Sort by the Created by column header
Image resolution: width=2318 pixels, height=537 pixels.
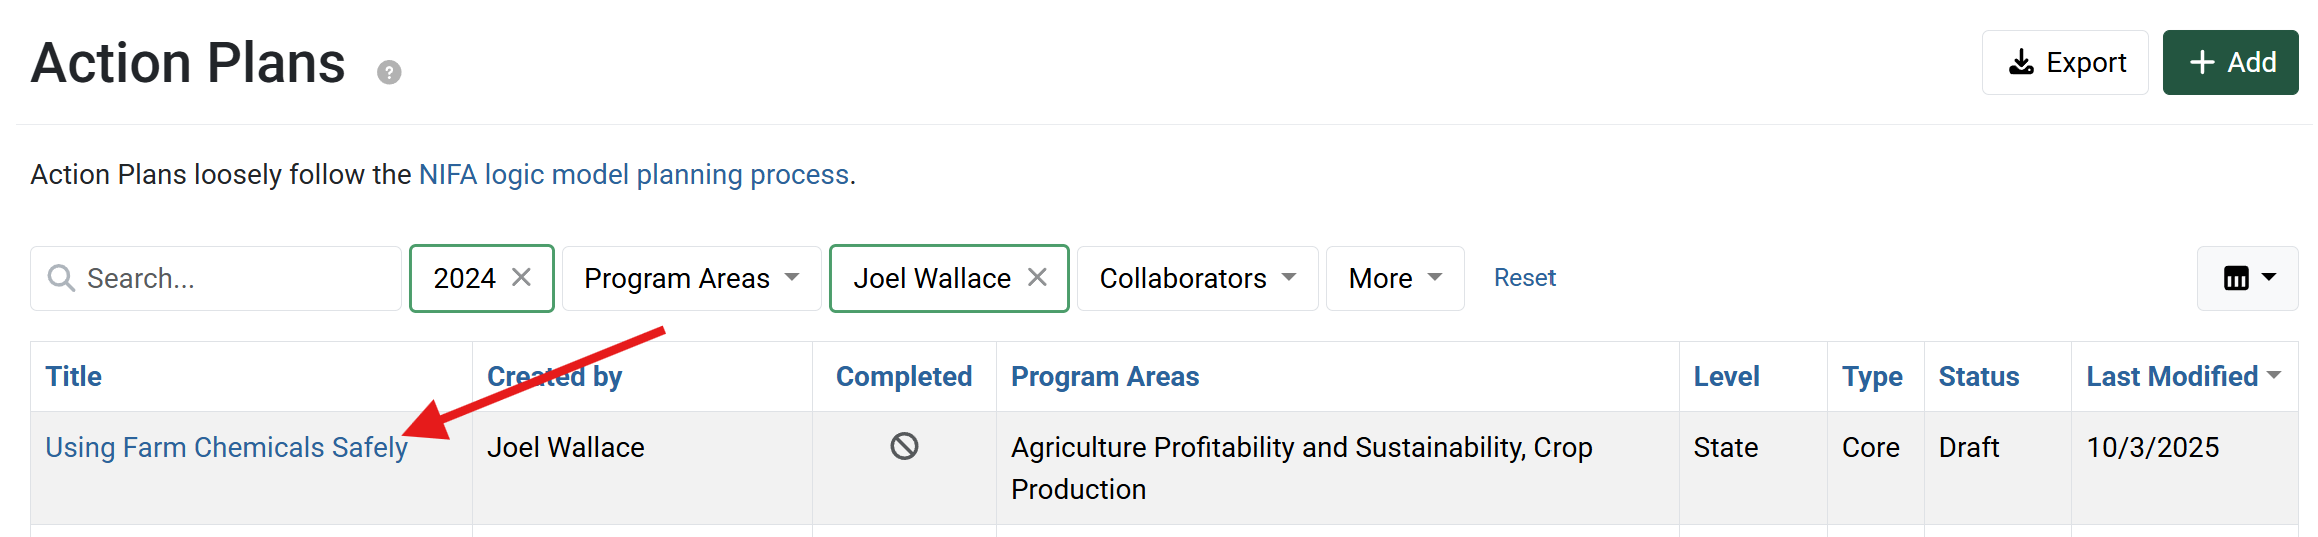coord(555,377)
